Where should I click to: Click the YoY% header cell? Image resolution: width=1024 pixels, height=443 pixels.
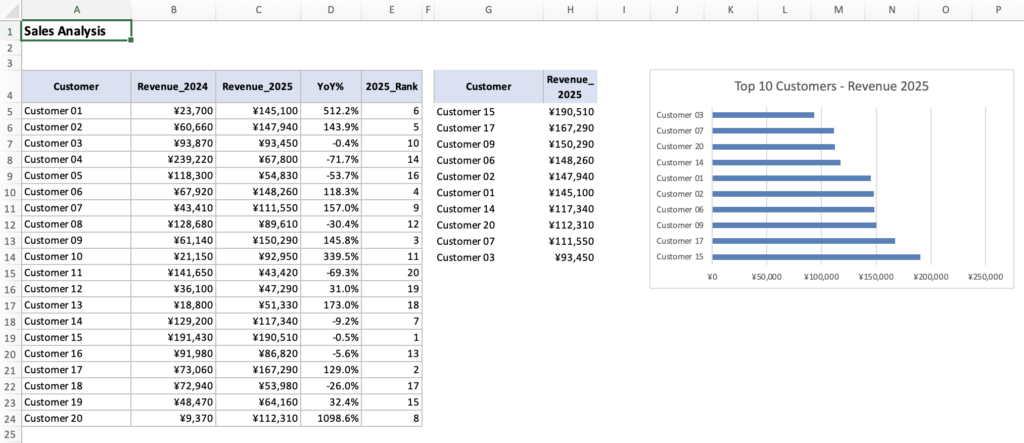[x=331, y=87]
